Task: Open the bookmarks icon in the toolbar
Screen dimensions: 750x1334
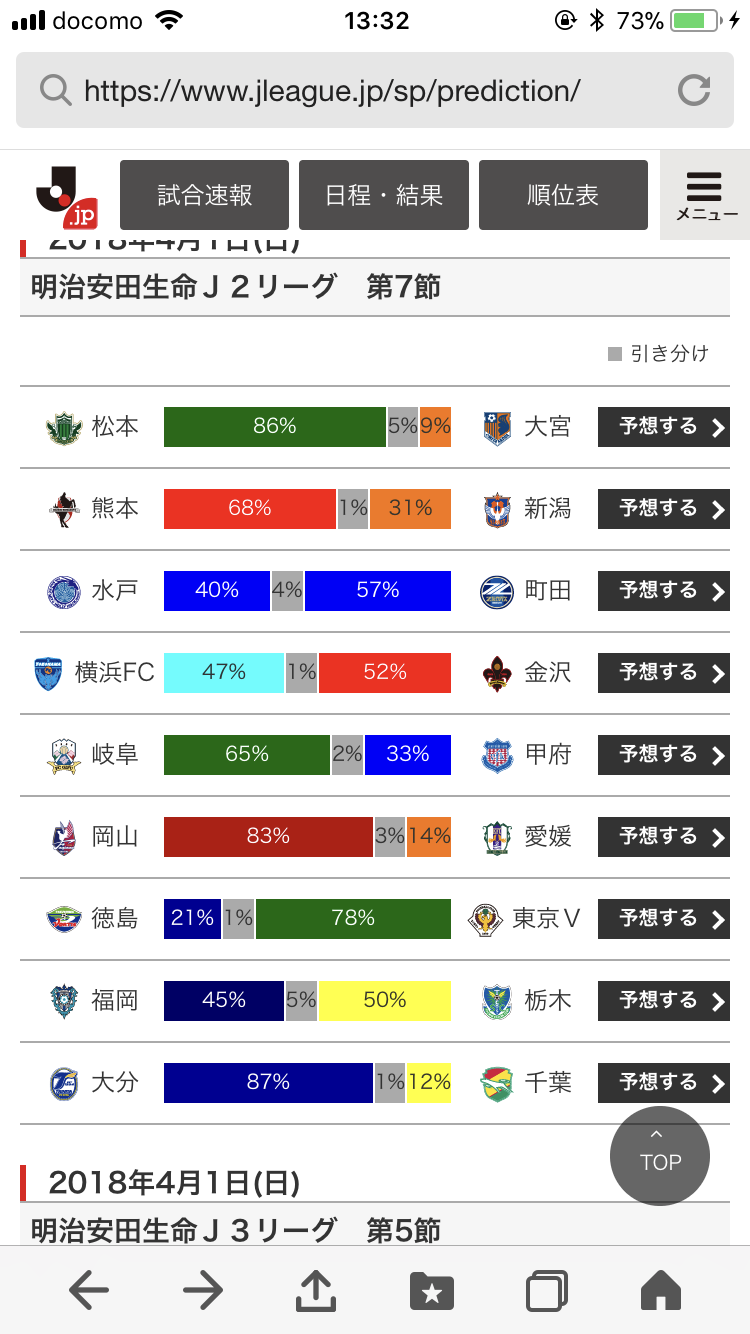Action: [432, 1291]
